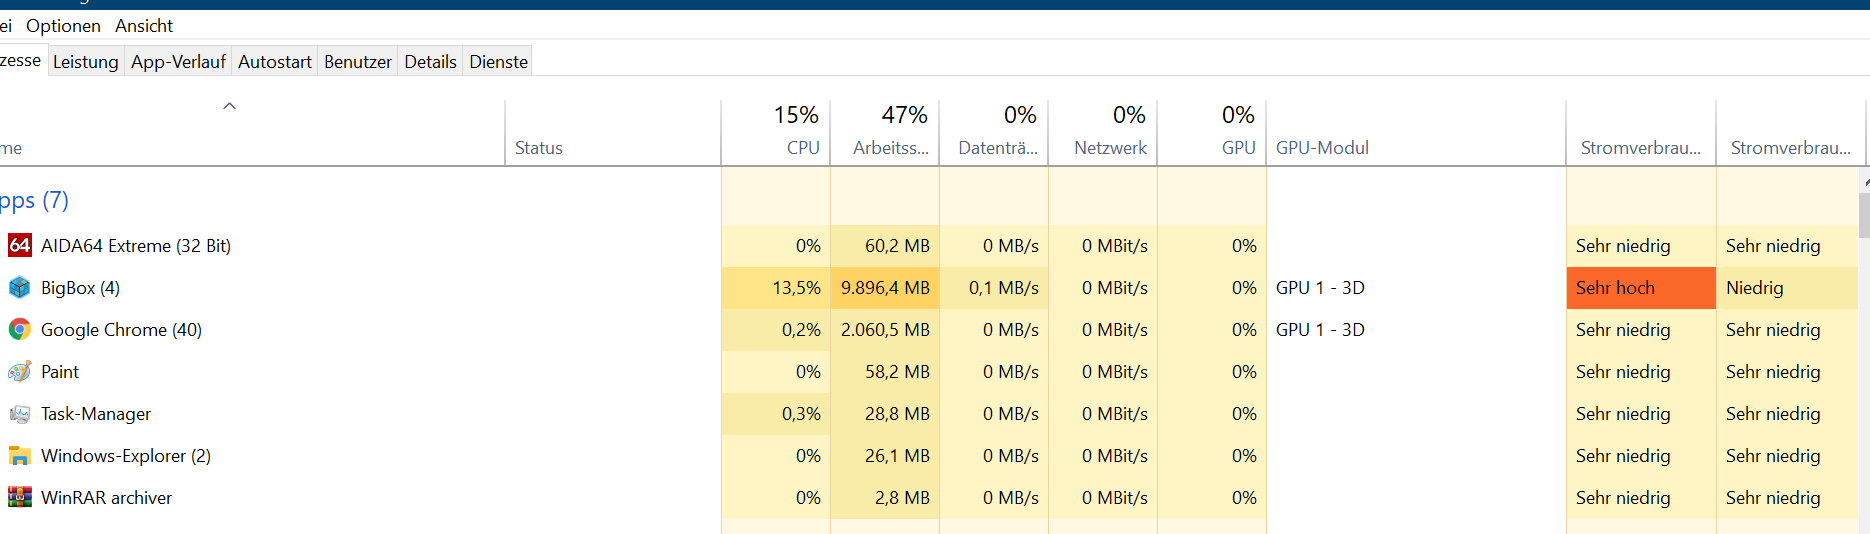The width and height of the screenshot is (1870, 534).
Task: Click the GPU-Modul column header
Action: point(1322,148)
